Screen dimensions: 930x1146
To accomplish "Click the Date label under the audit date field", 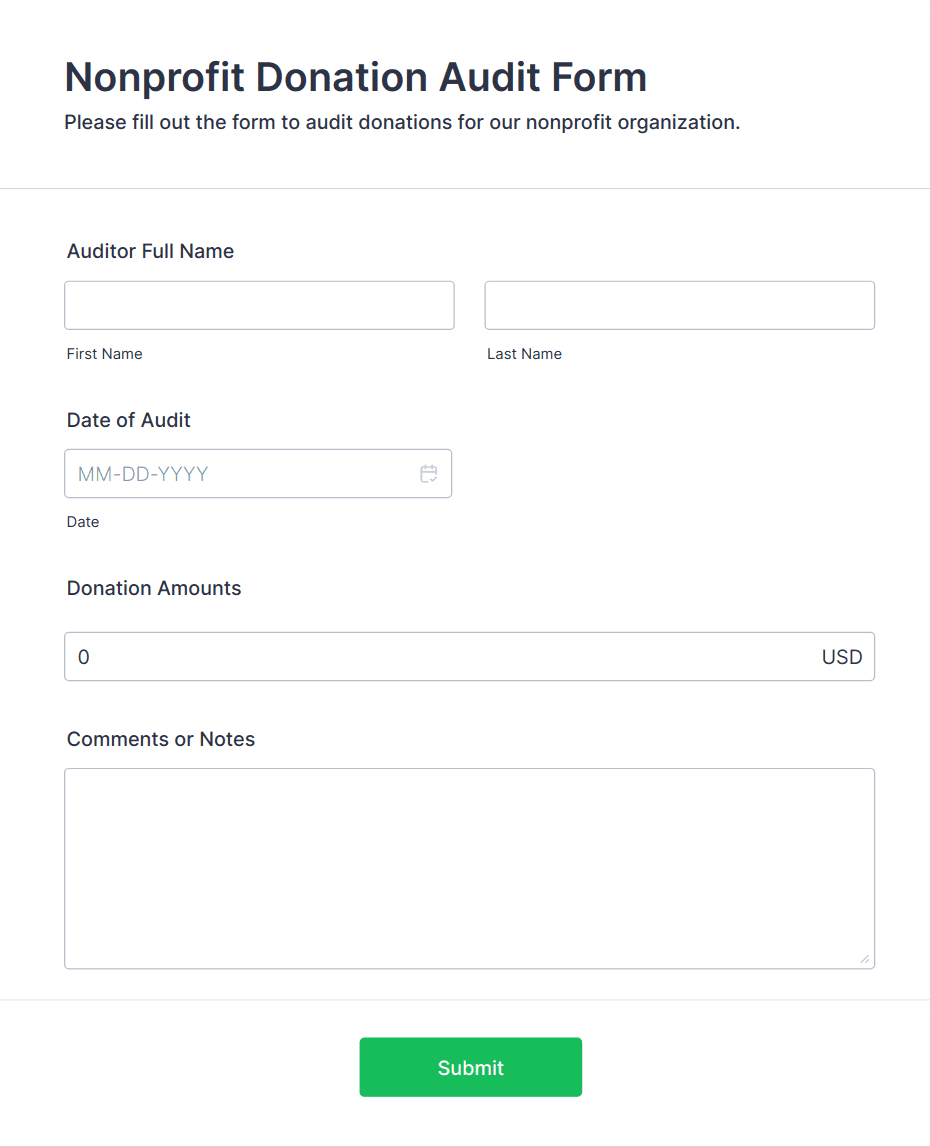I will (x=83, y=521).
